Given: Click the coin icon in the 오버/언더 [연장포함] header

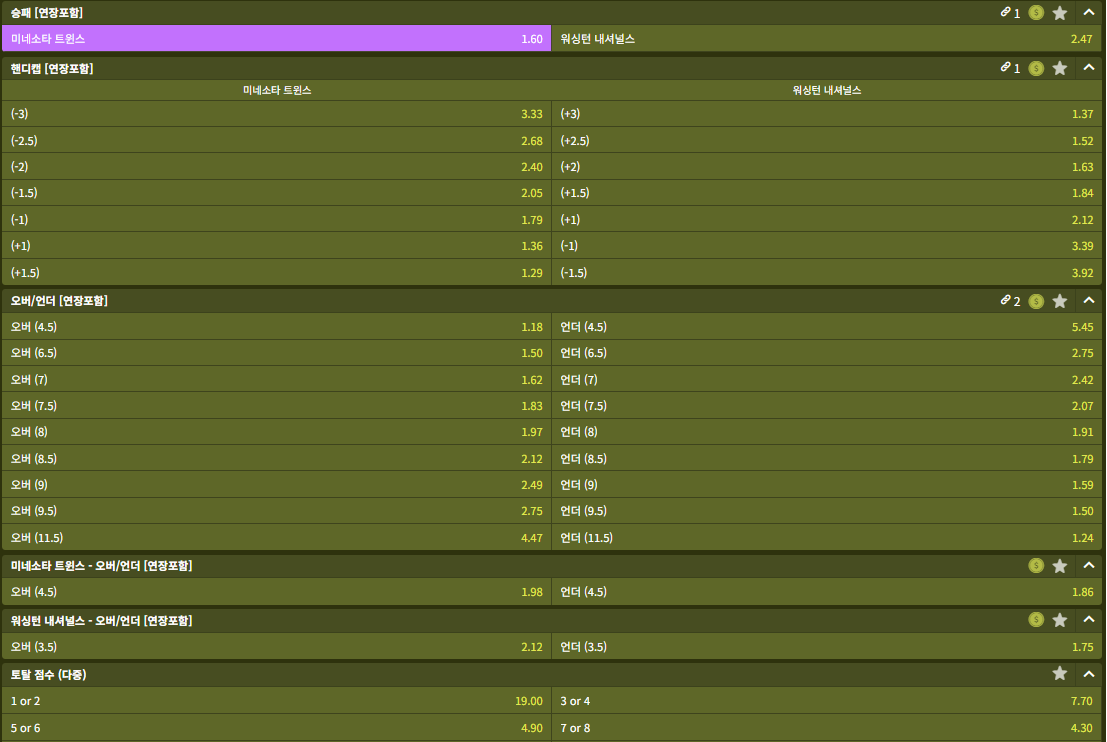Looking at the screenshot, I should coord(1036,301).
